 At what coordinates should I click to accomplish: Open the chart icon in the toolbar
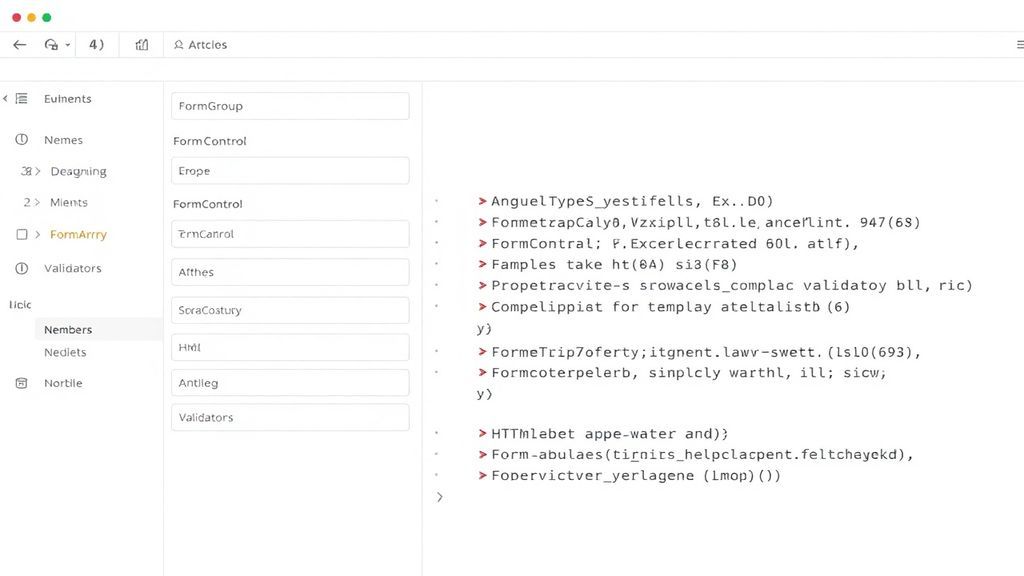[141, 44]
